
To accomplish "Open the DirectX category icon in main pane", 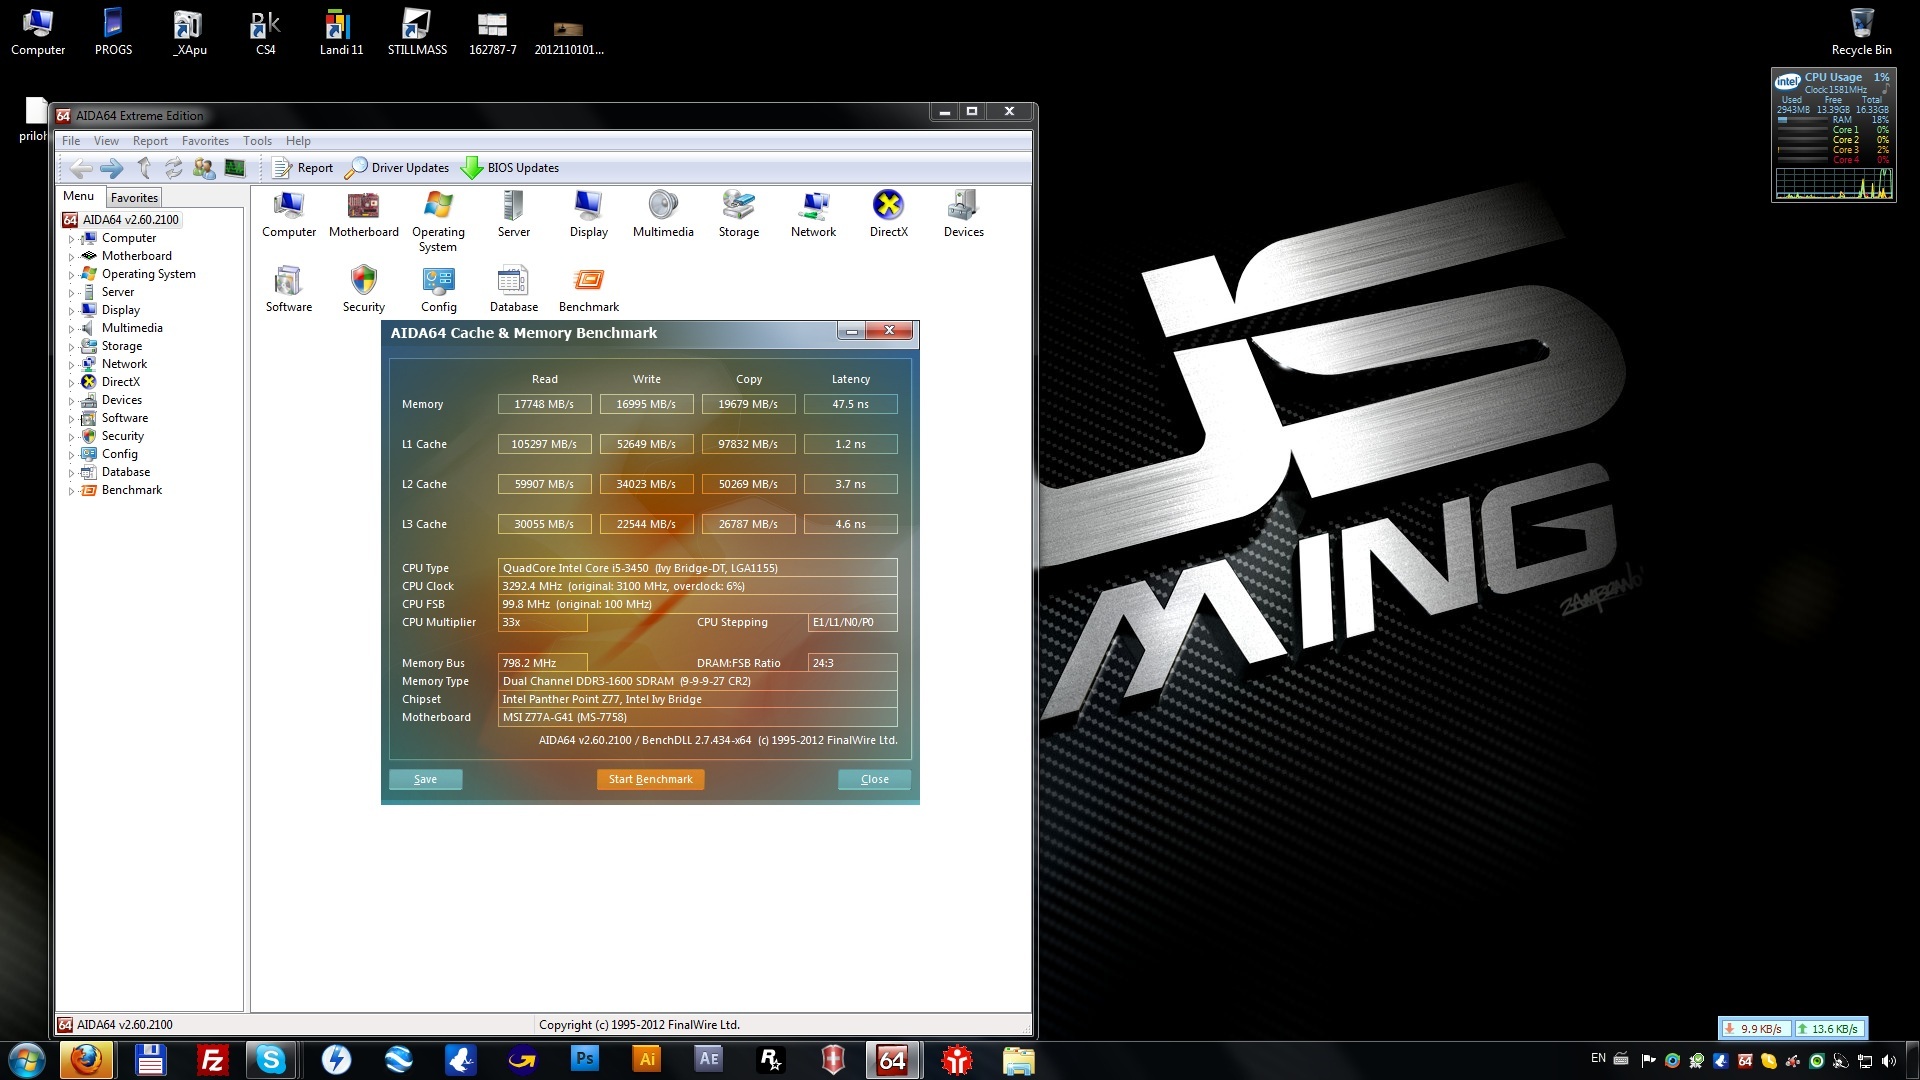I will click(x=888, y=213).
